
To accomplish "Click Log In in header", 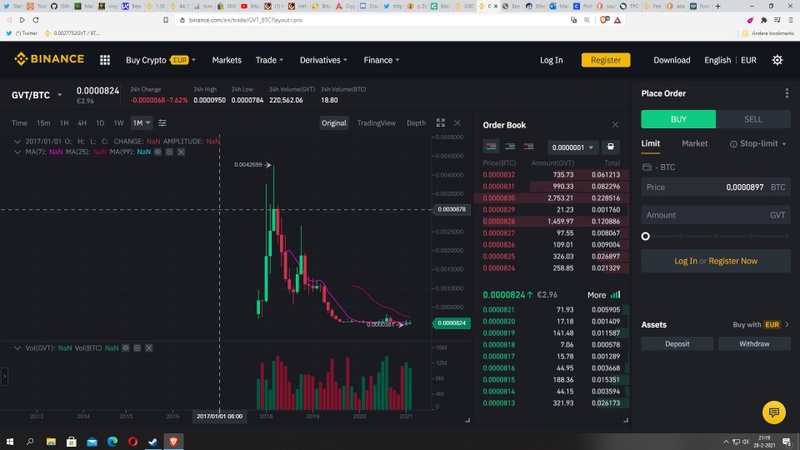I will click(x=551, y=60).
